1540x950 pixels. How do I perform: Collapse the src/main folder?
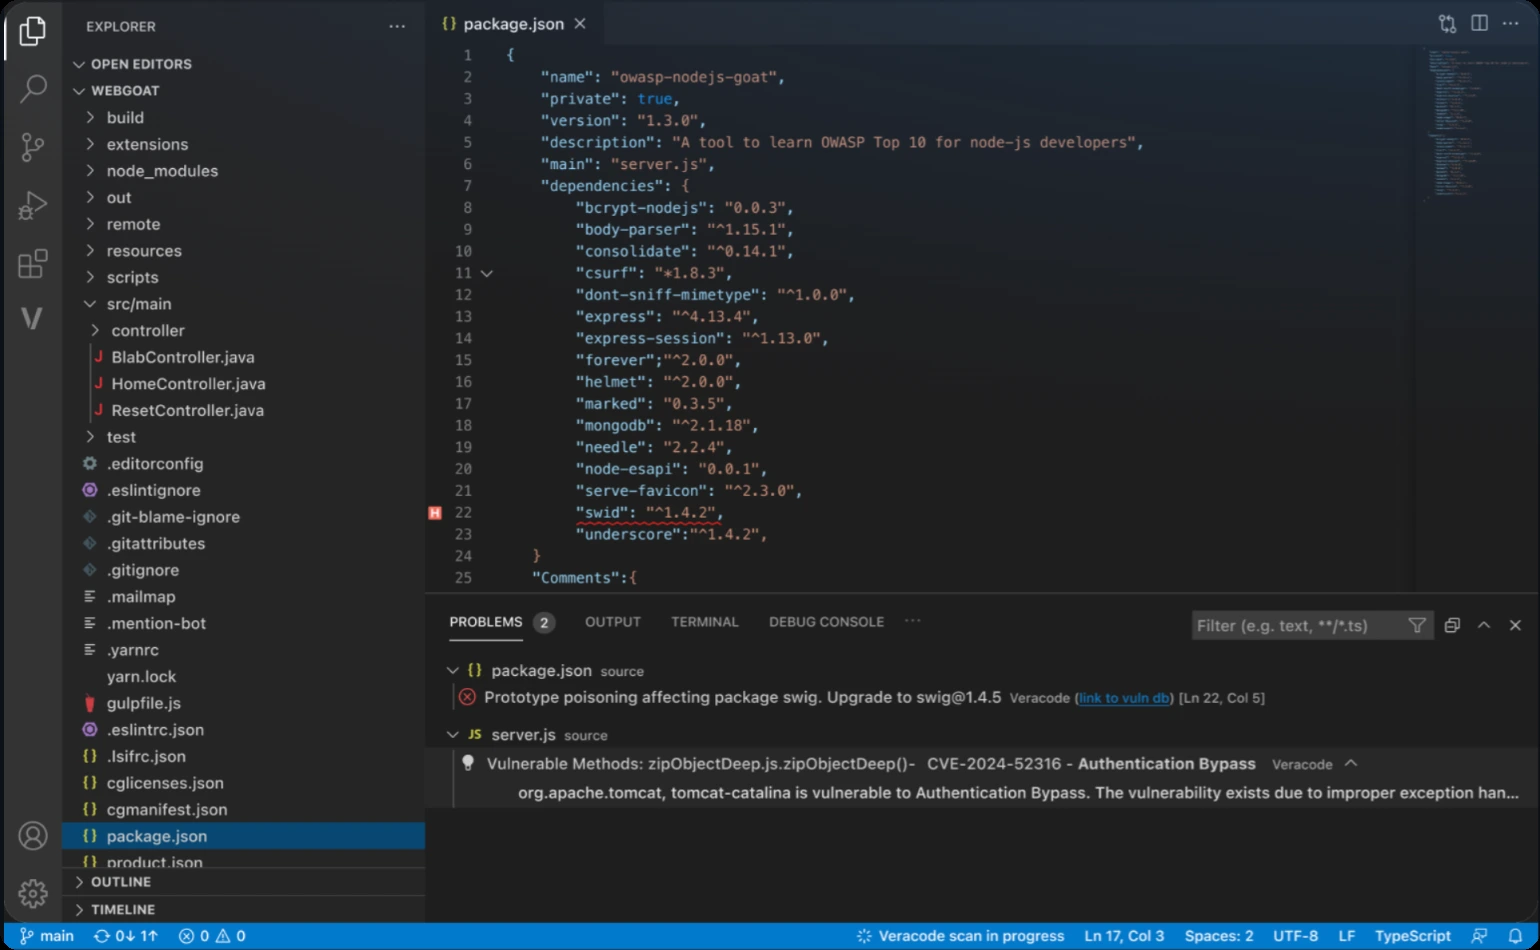(90, 303)
